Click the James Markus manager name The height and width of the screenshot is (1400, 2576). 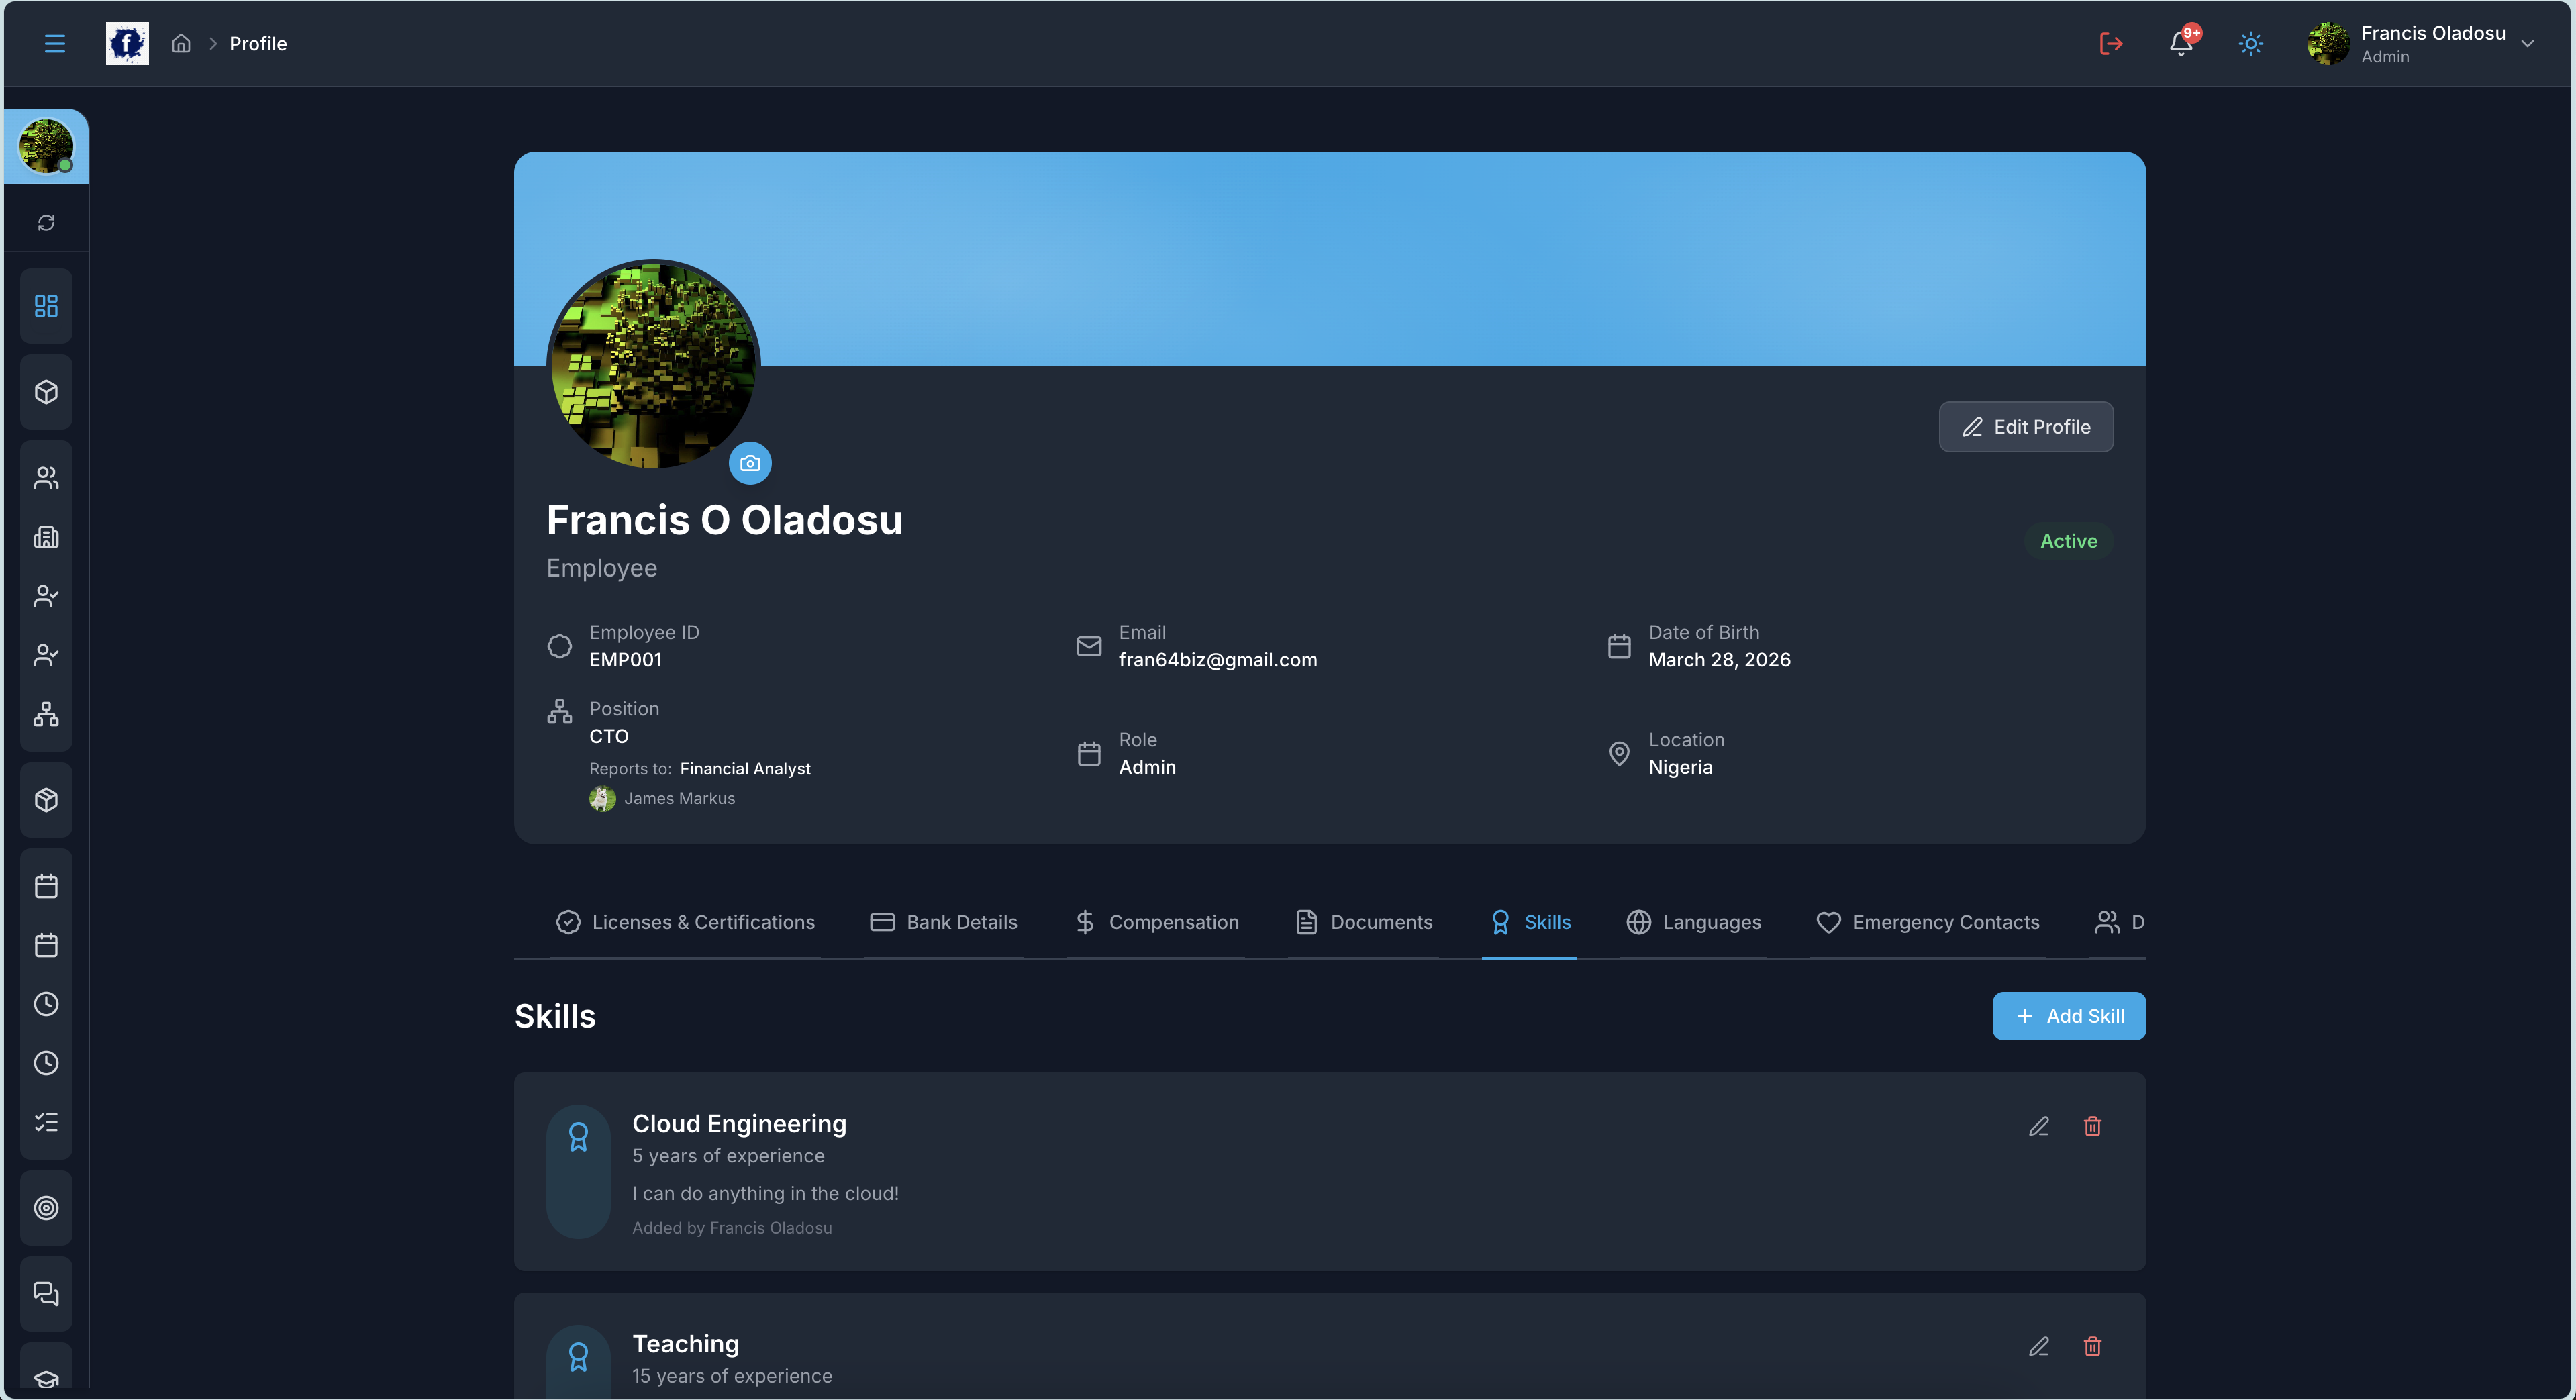679,798
